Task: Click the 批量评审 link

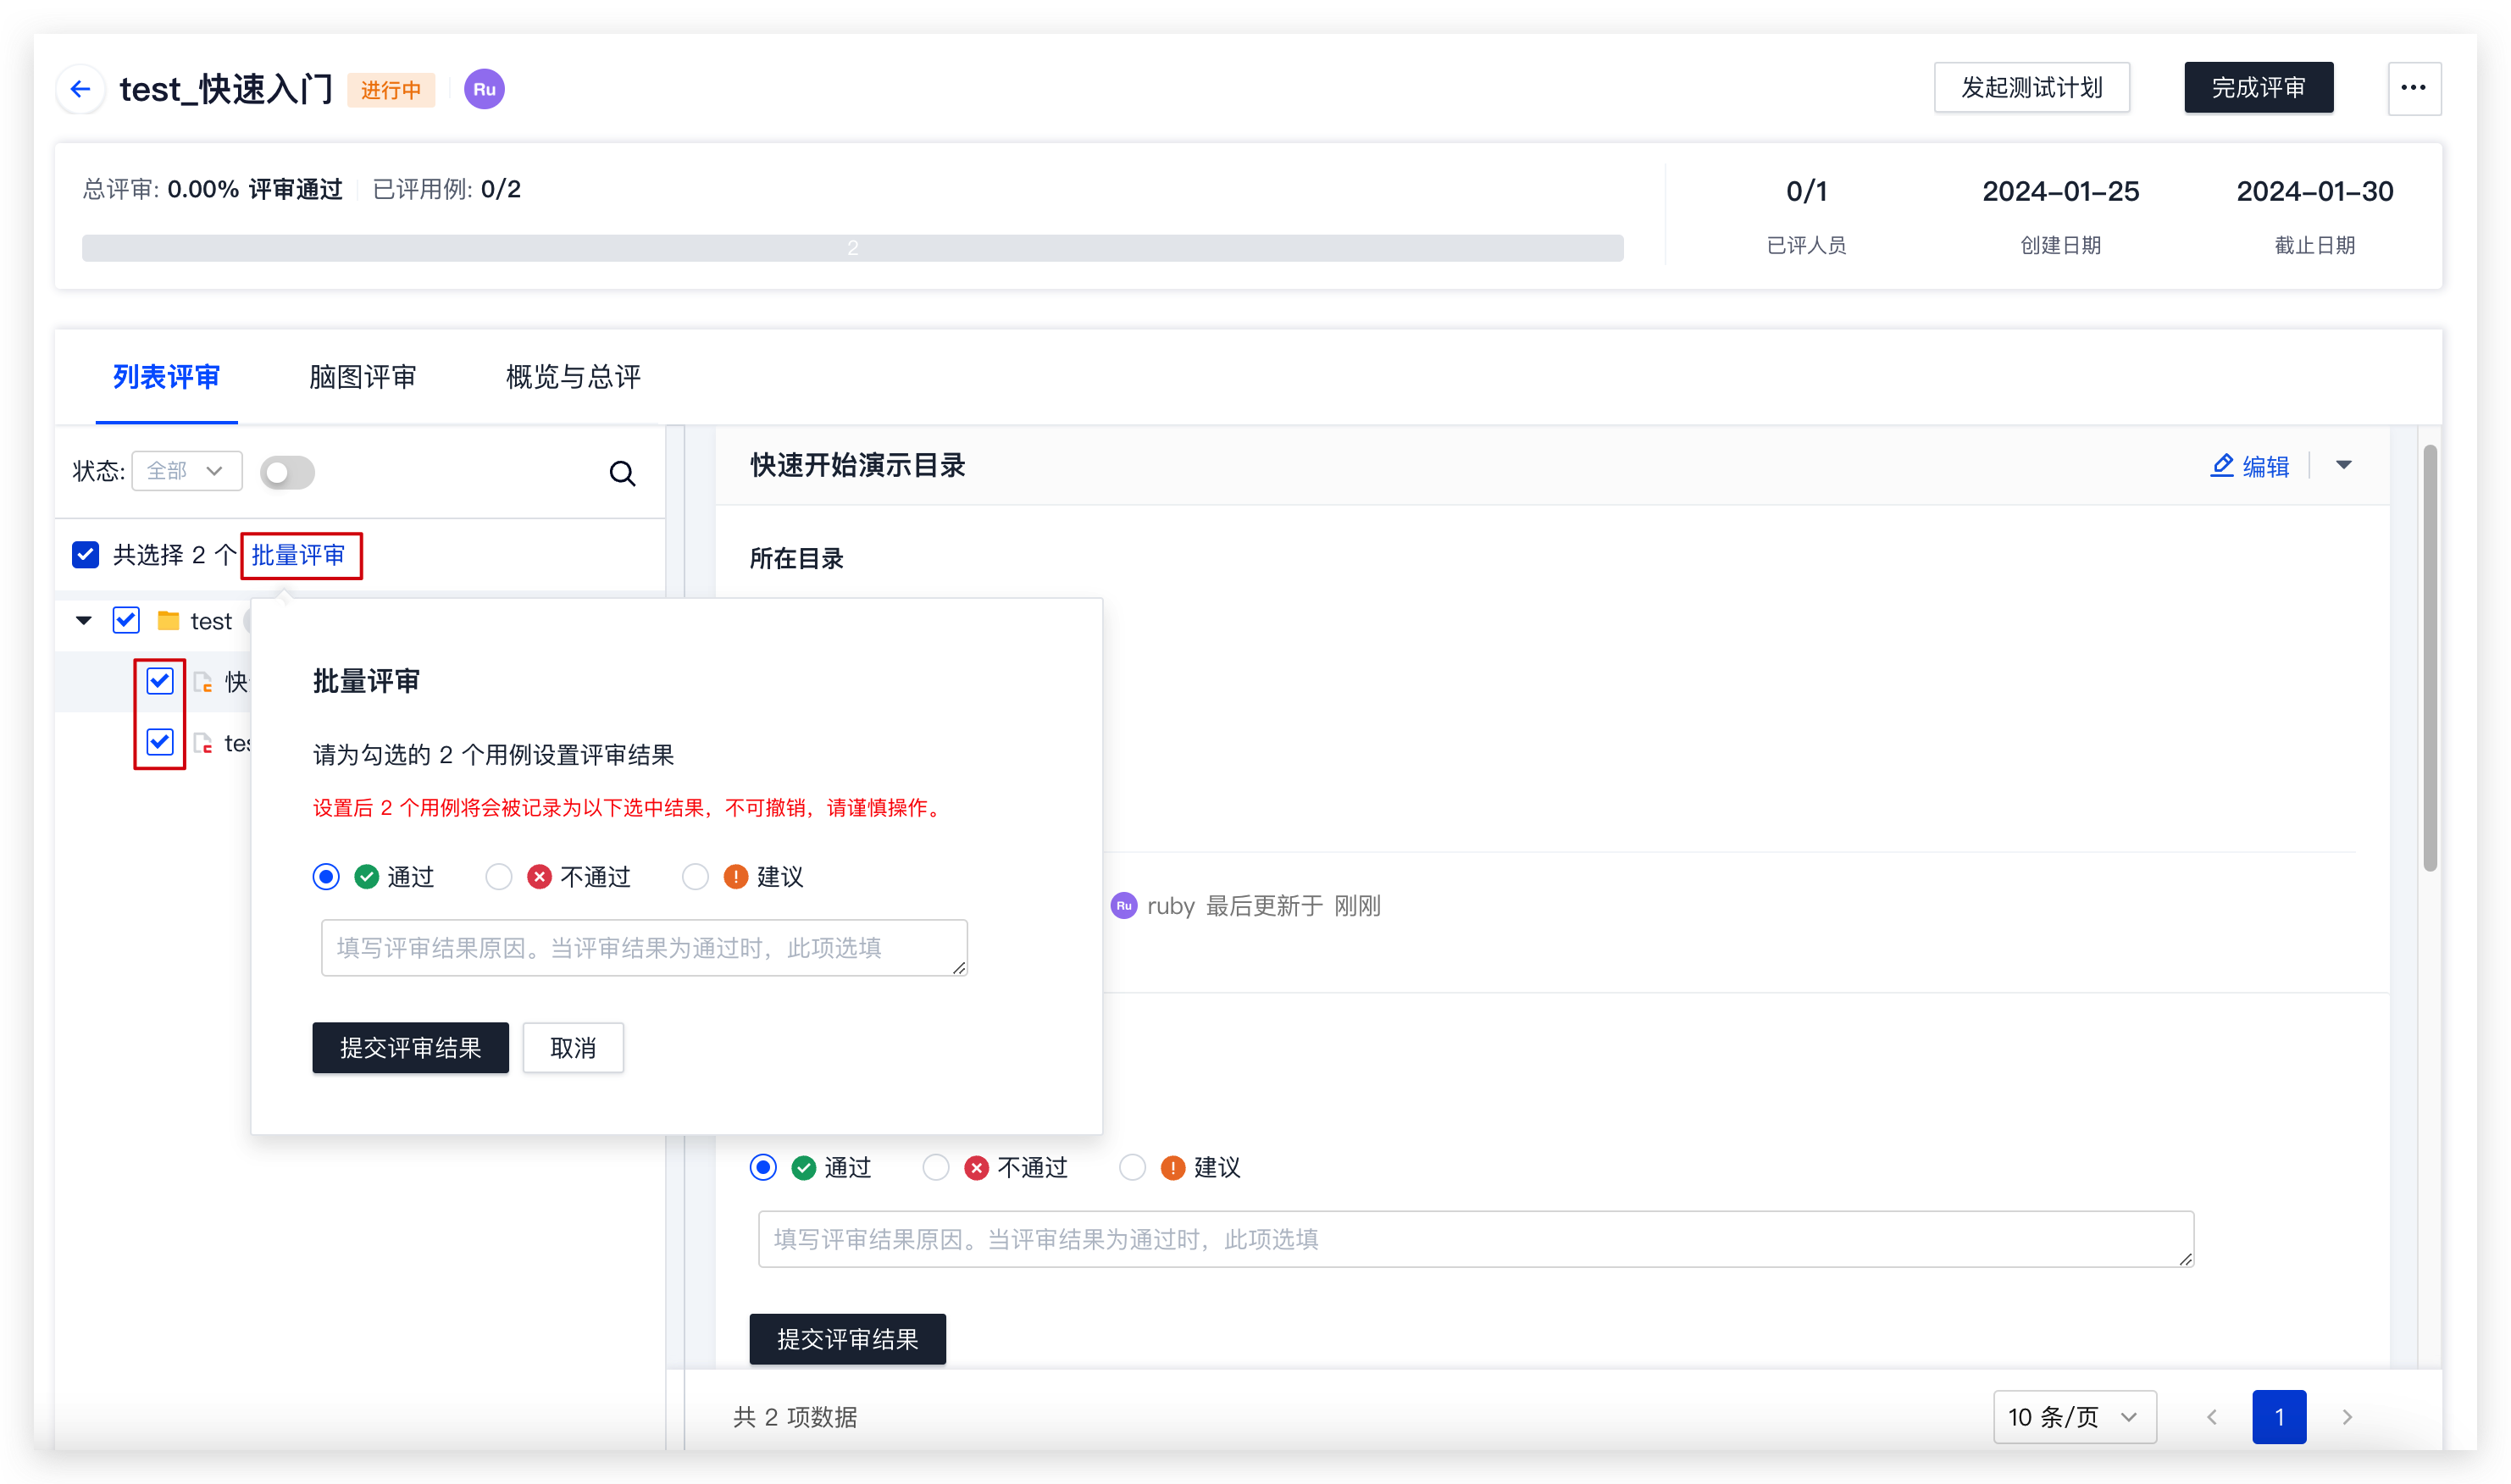Action: (298, 555)
